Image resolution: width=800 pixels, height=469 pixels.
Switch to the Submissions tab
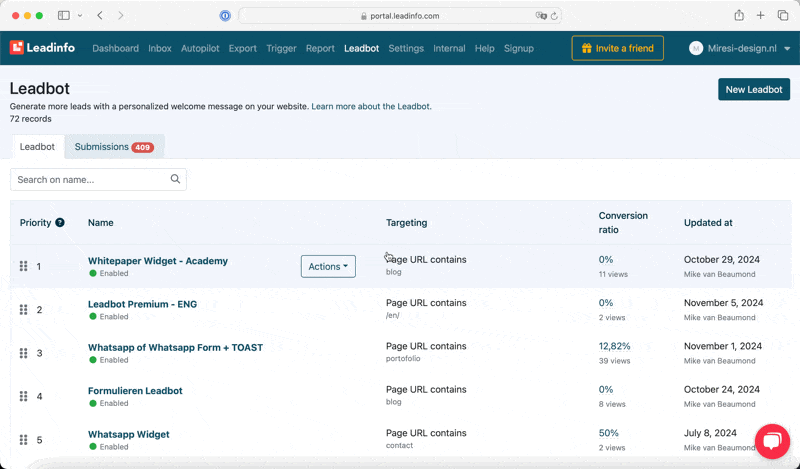[x=114, y=147]
